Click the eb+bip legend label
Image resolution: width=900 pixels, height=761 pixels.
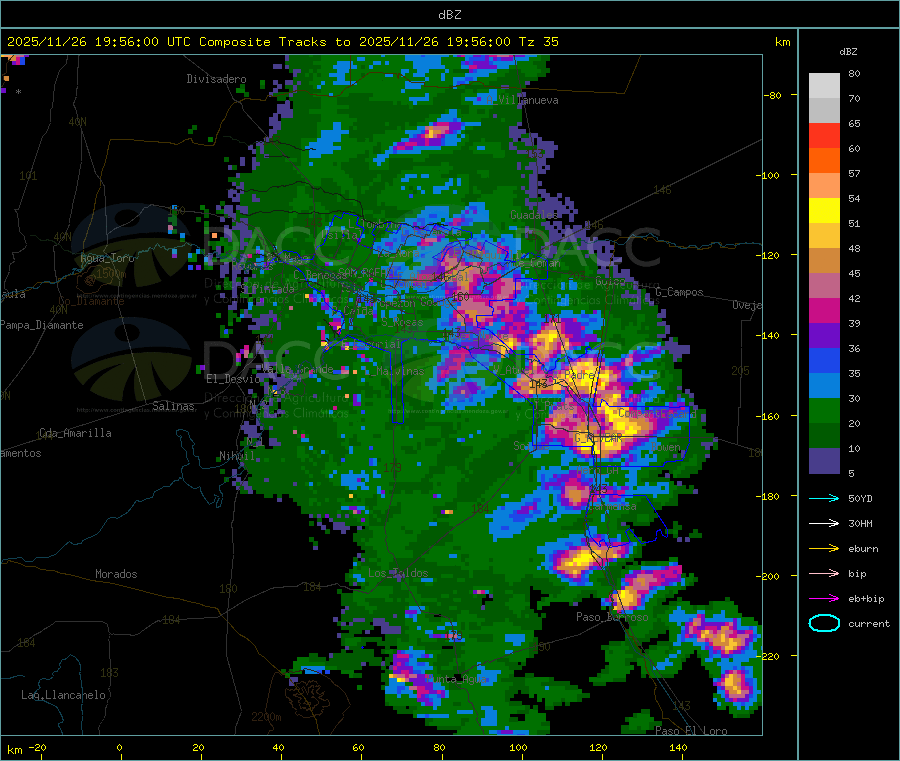click(x=866, y=599)
